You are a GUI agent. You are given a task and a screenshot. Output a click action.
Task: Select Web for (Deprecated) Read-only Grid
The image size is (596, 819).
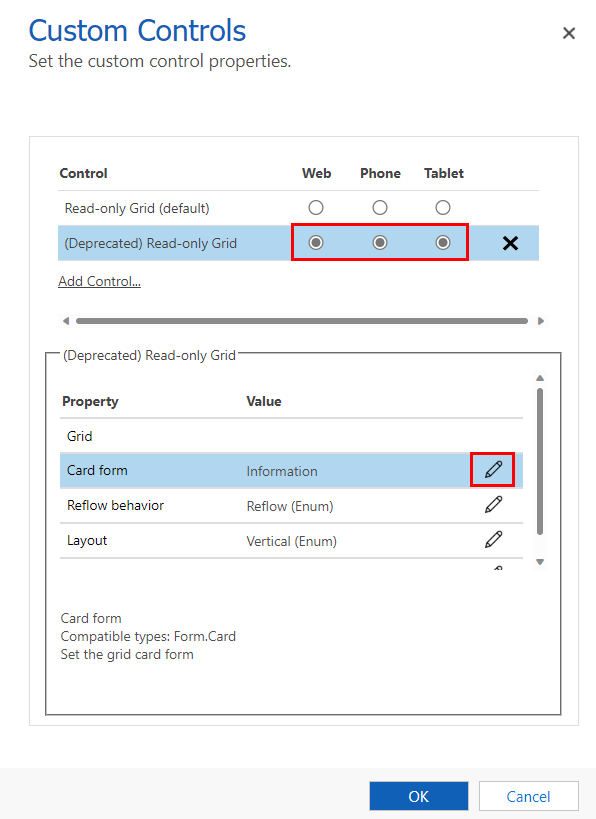click(316, 243)
